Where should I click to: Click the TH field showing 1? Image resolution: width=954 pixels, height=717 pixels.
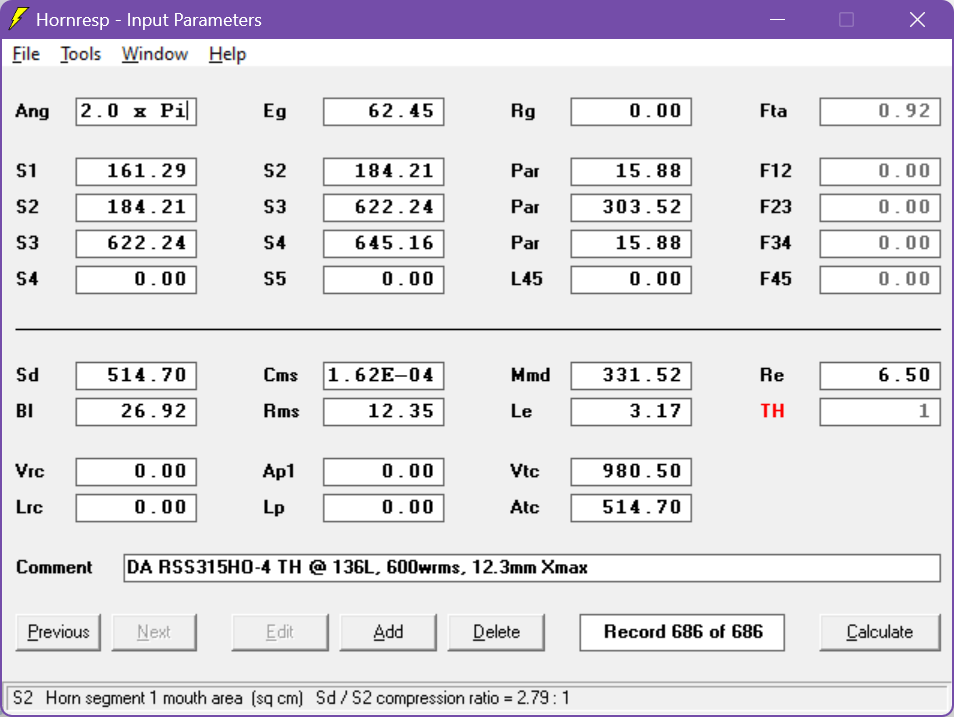(x=880, y=411)
